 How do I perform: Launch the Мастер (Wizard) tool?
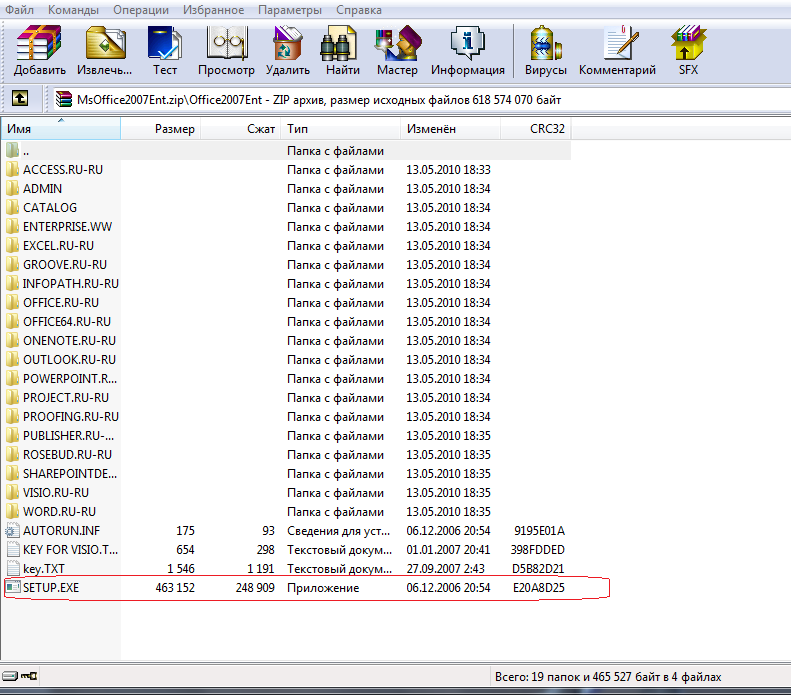click(x=398, y=43)
